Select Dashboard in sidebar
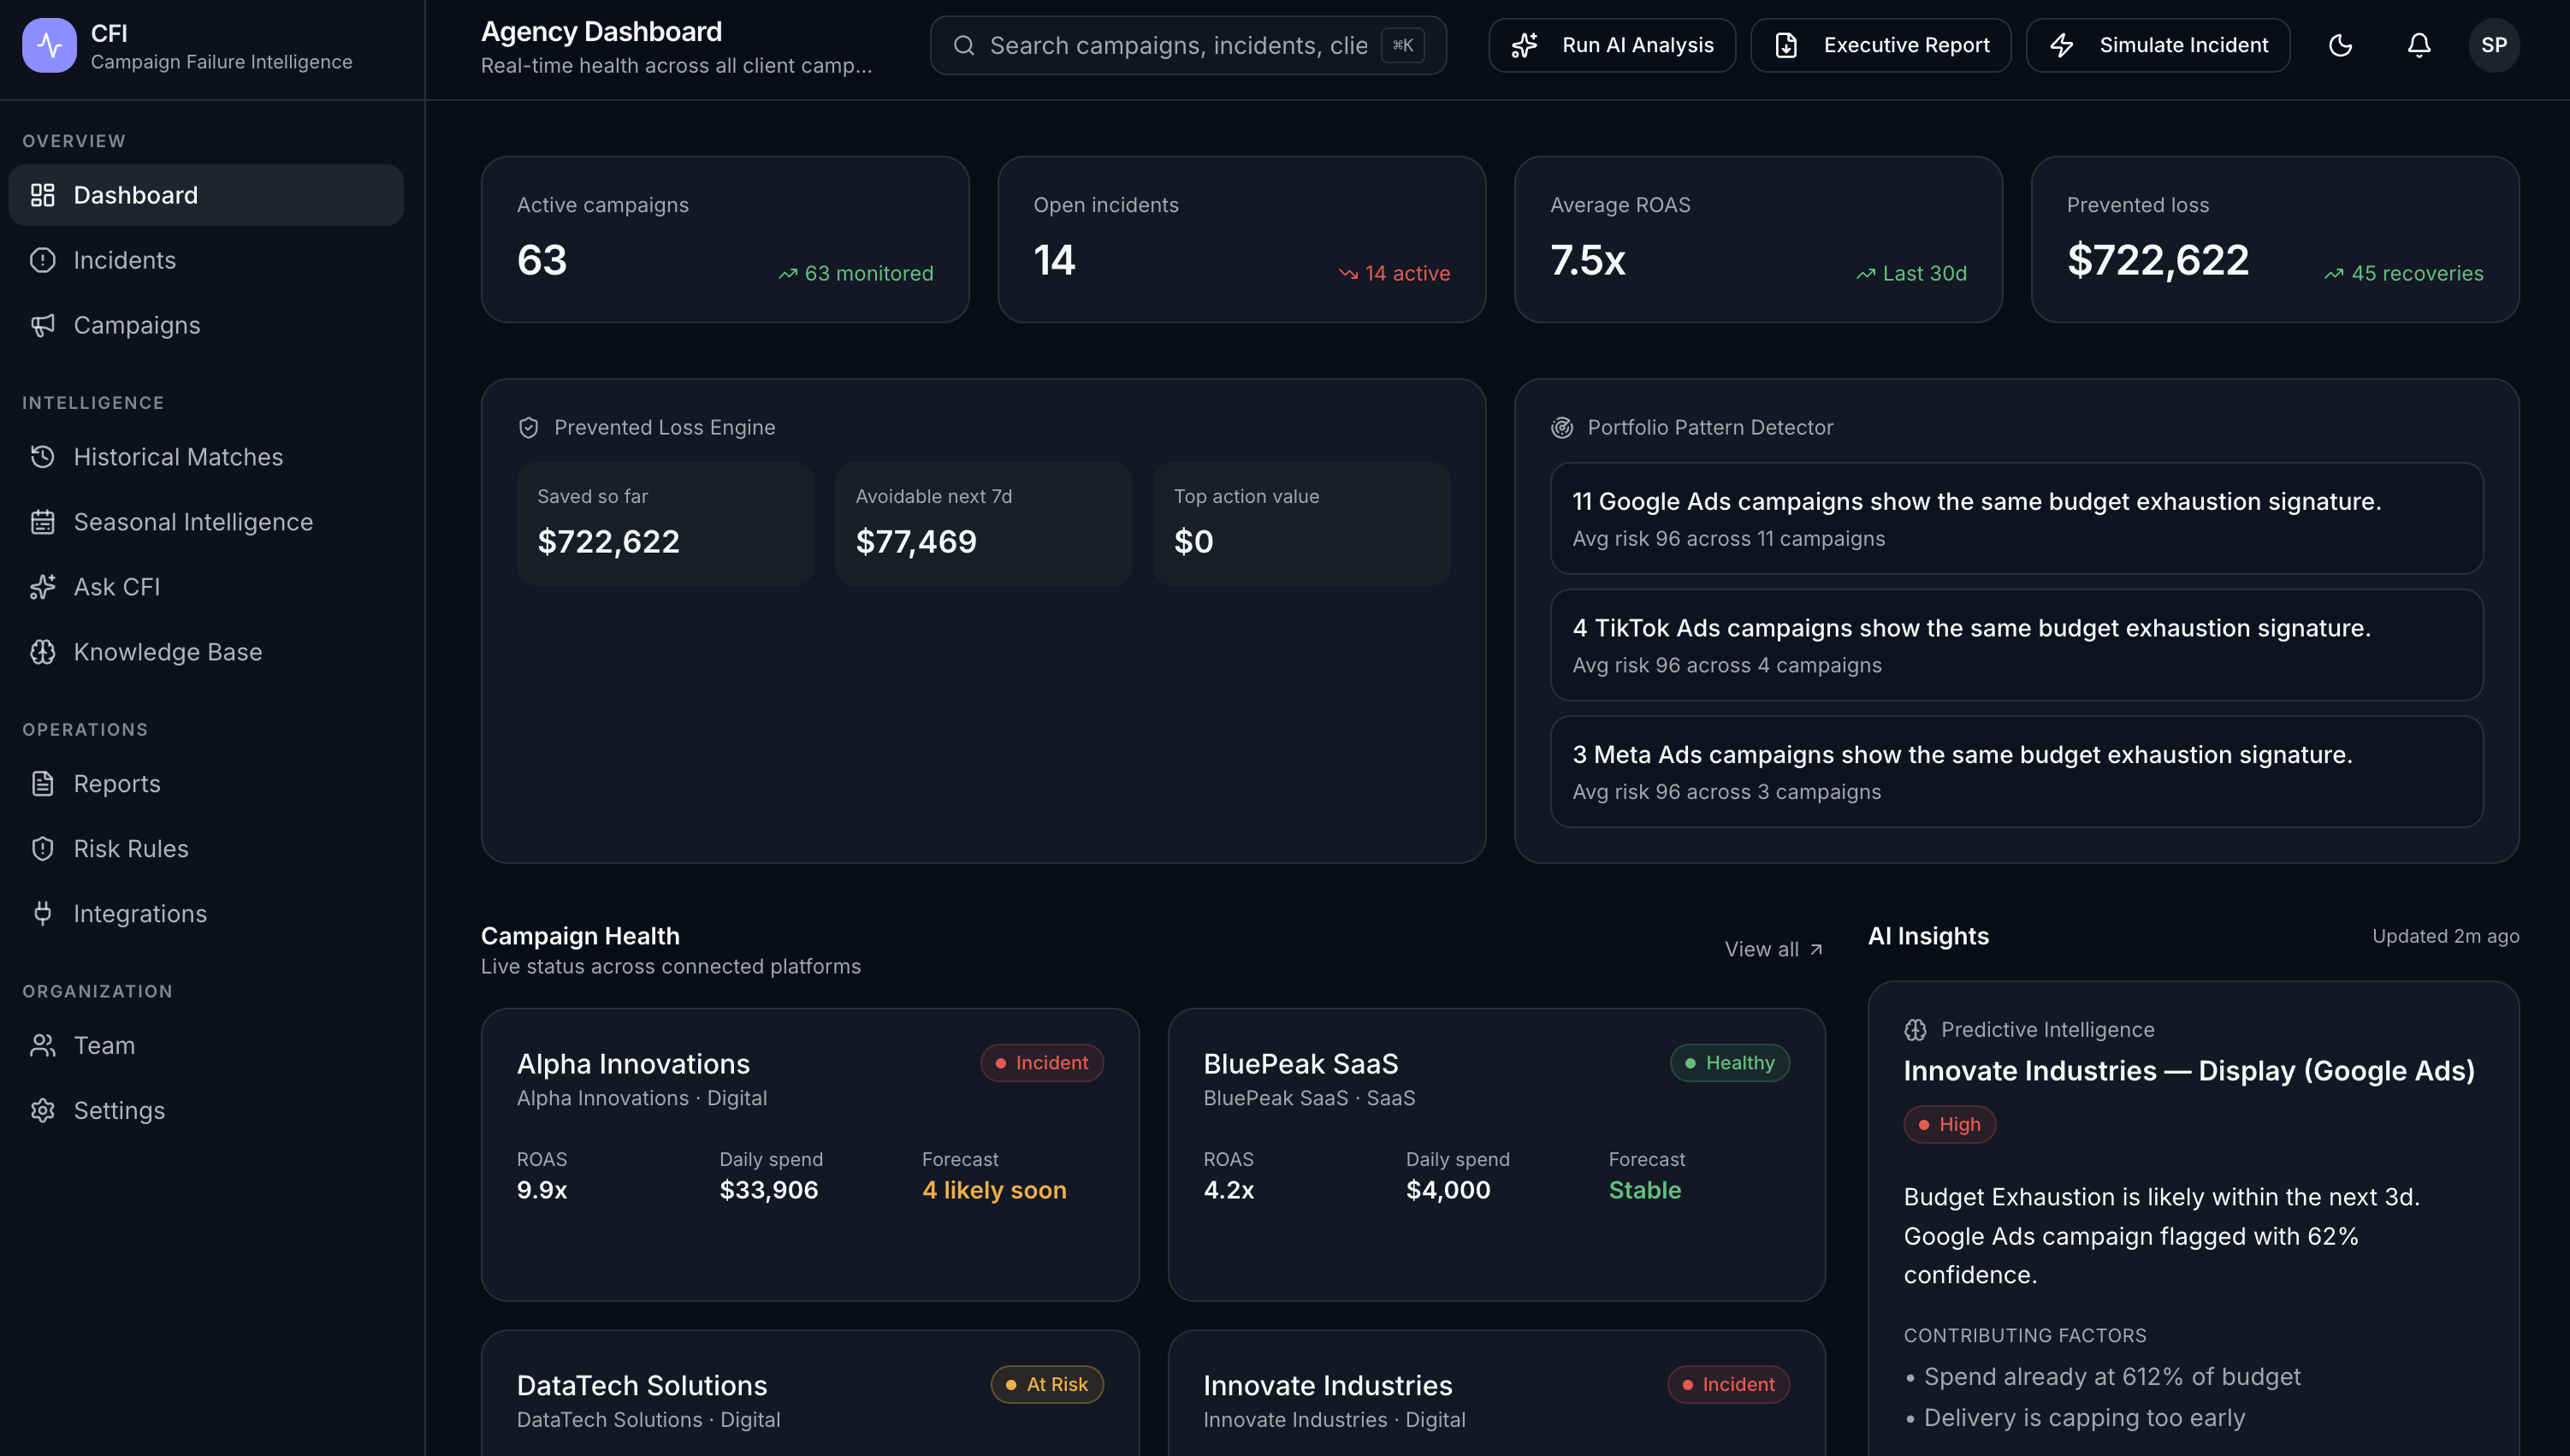 (206, 195)
